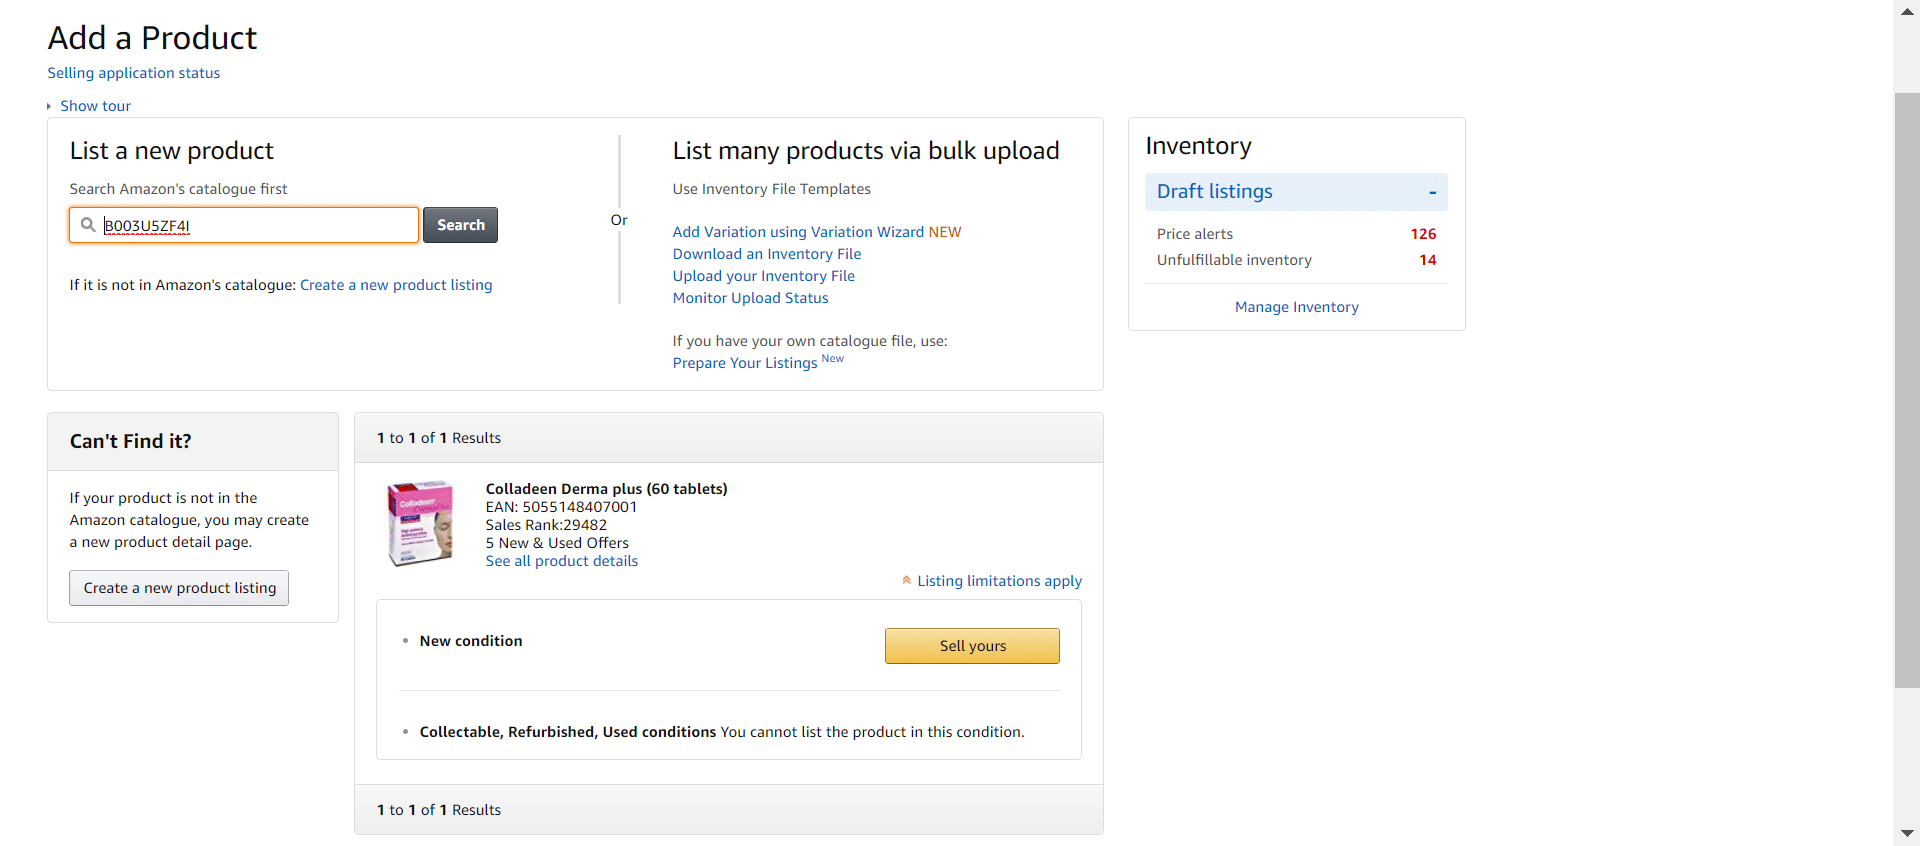
Task: Click the scrollbar up arrow
Action: tap(1907, 12)
